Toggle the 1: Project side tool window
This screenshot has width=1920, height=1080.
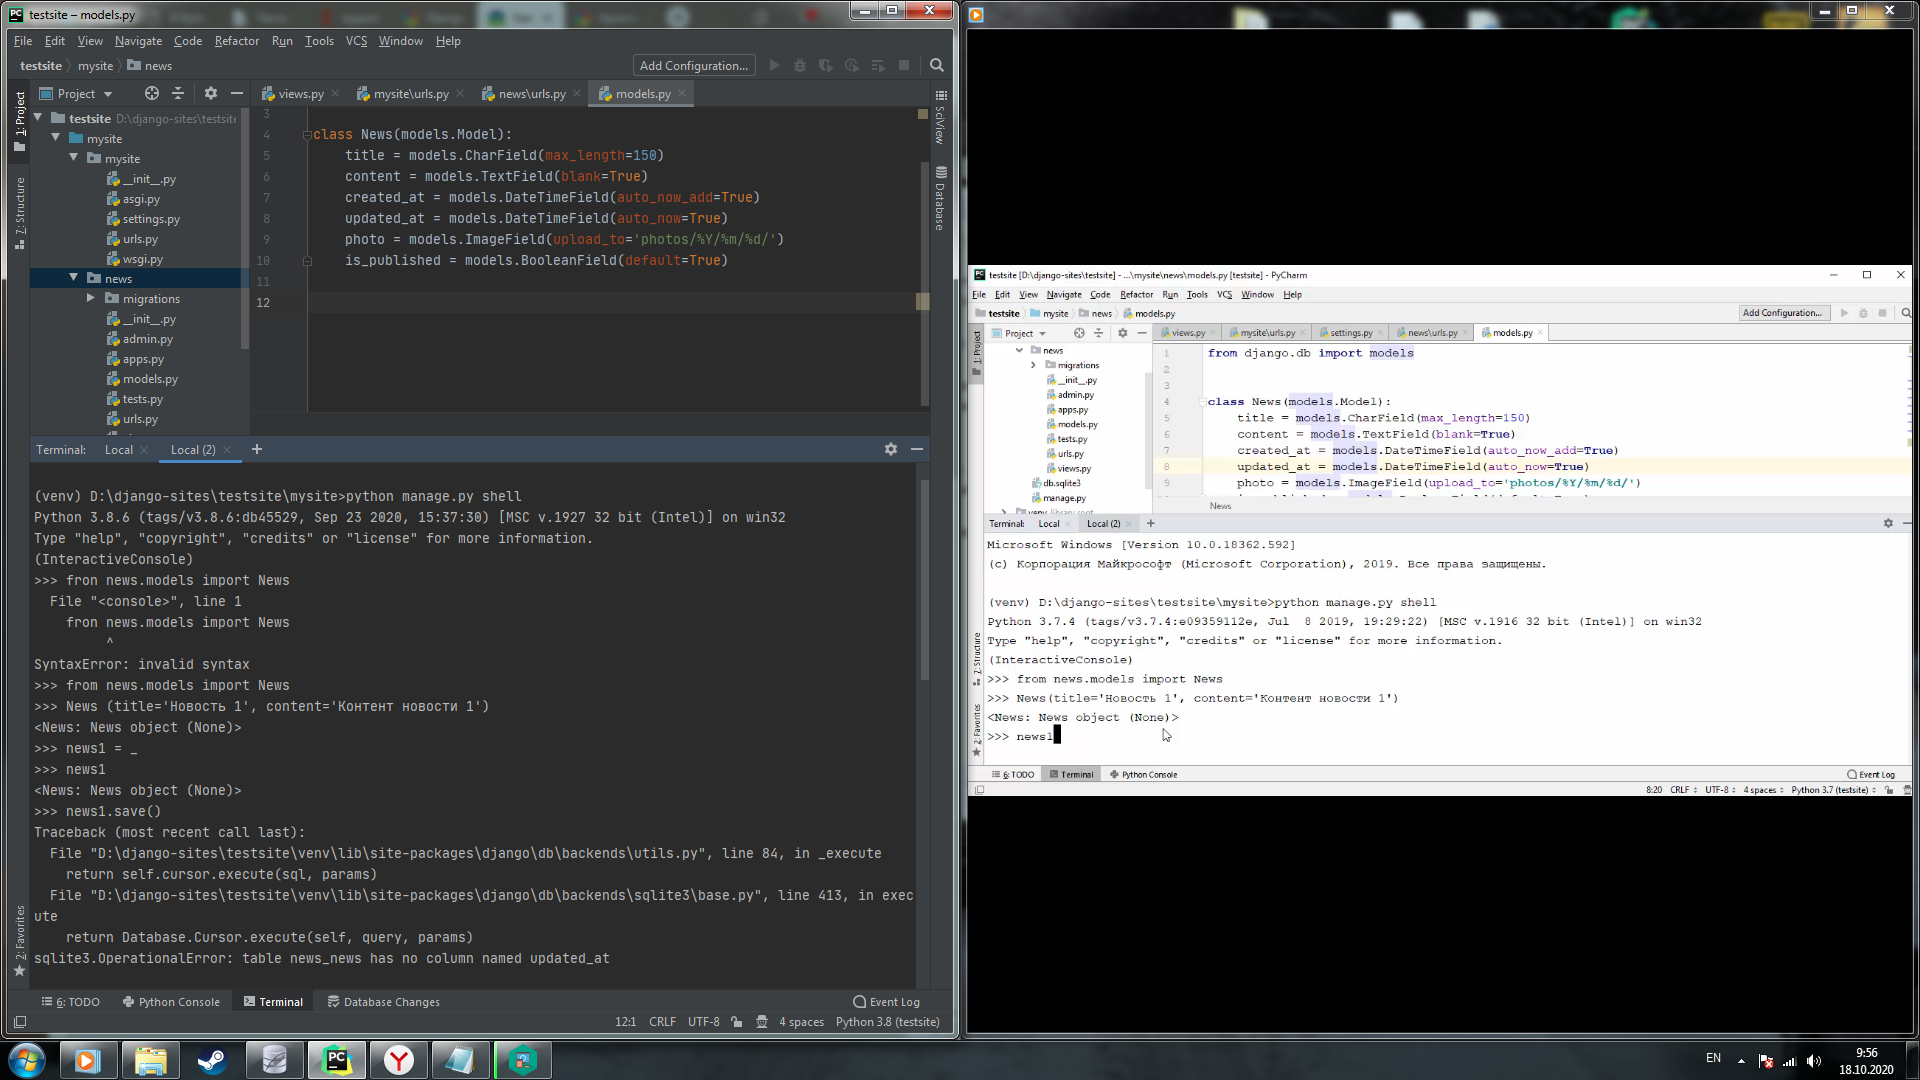[20, 121]
